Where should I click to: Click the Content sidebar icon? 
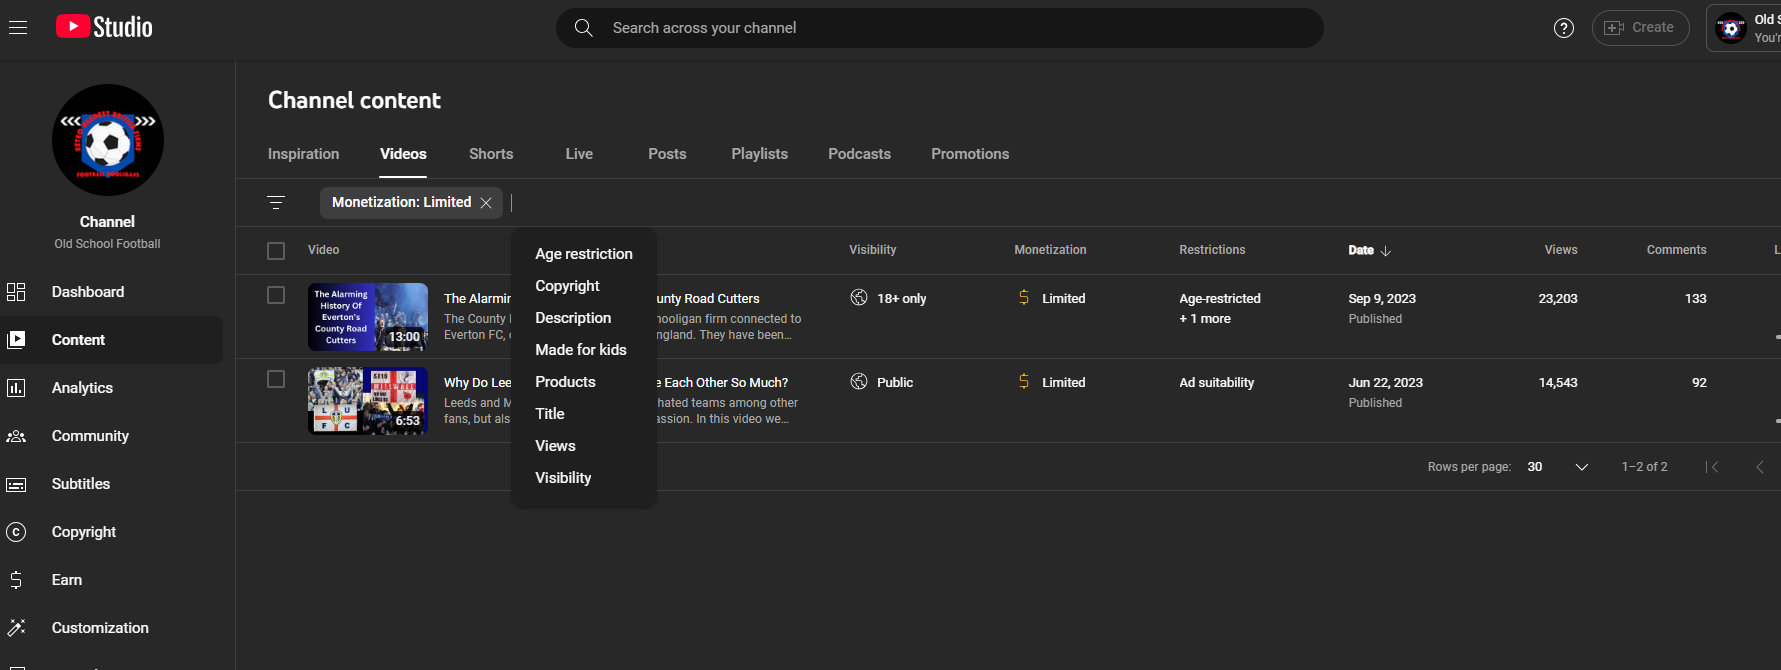16,340
